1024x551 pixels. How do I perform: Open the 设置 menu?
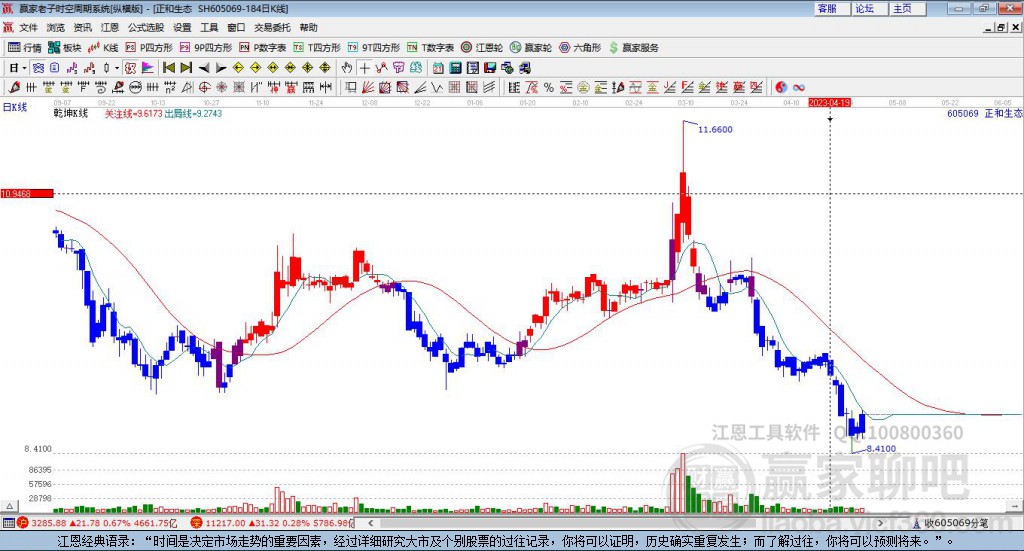click(182, 27)
